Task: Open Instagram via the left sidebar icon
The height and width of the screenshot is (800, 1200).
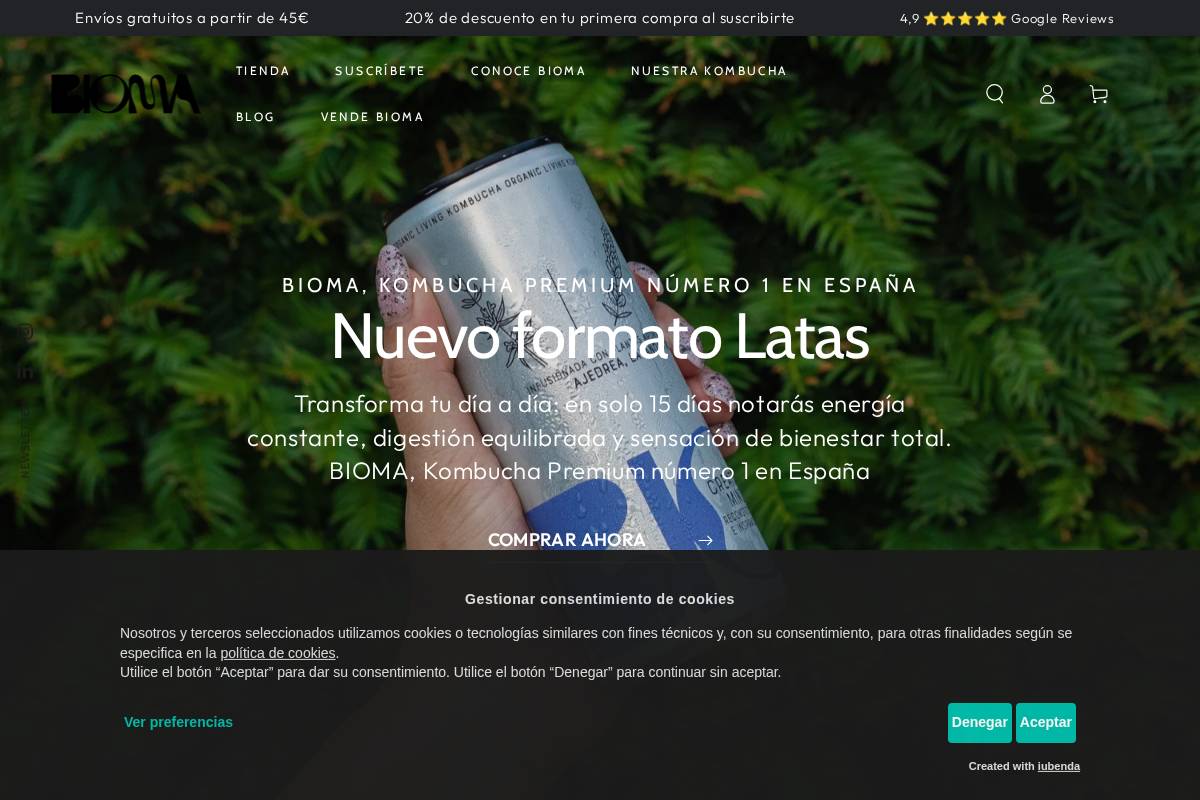Action: [x=27, y=332]
